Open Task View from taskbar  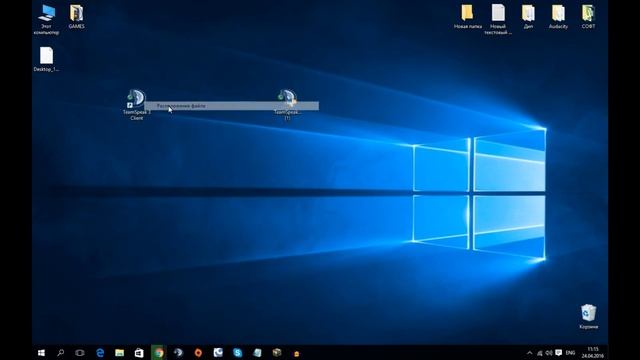coord(80,353)
